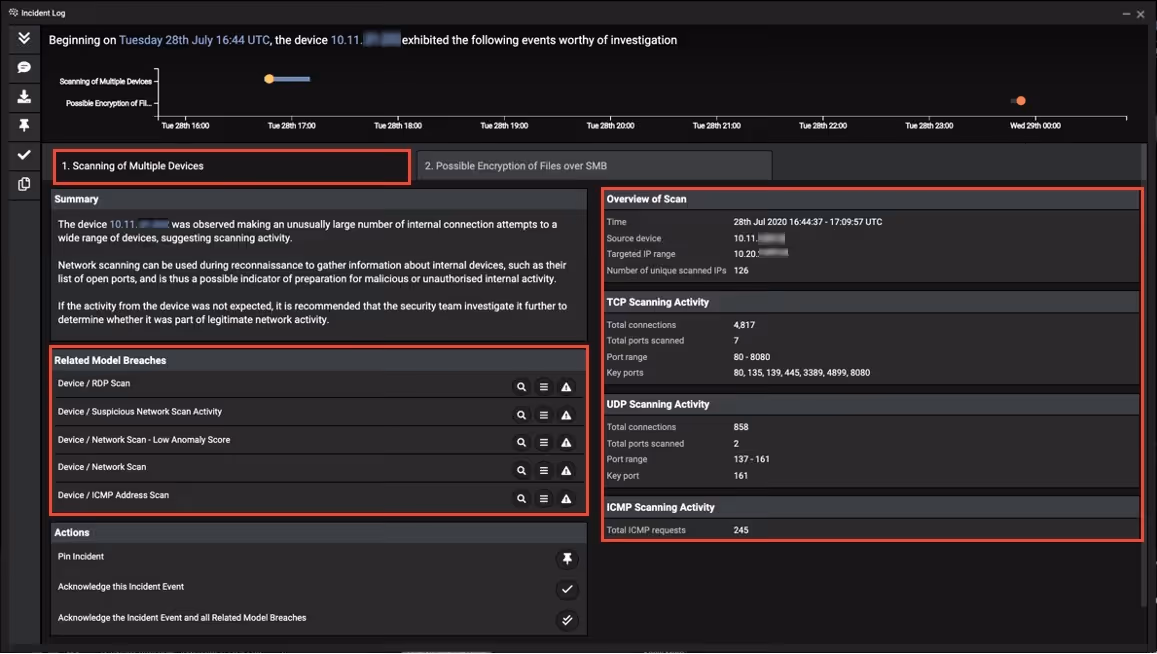Click the download icon in left sidebar

24,97
